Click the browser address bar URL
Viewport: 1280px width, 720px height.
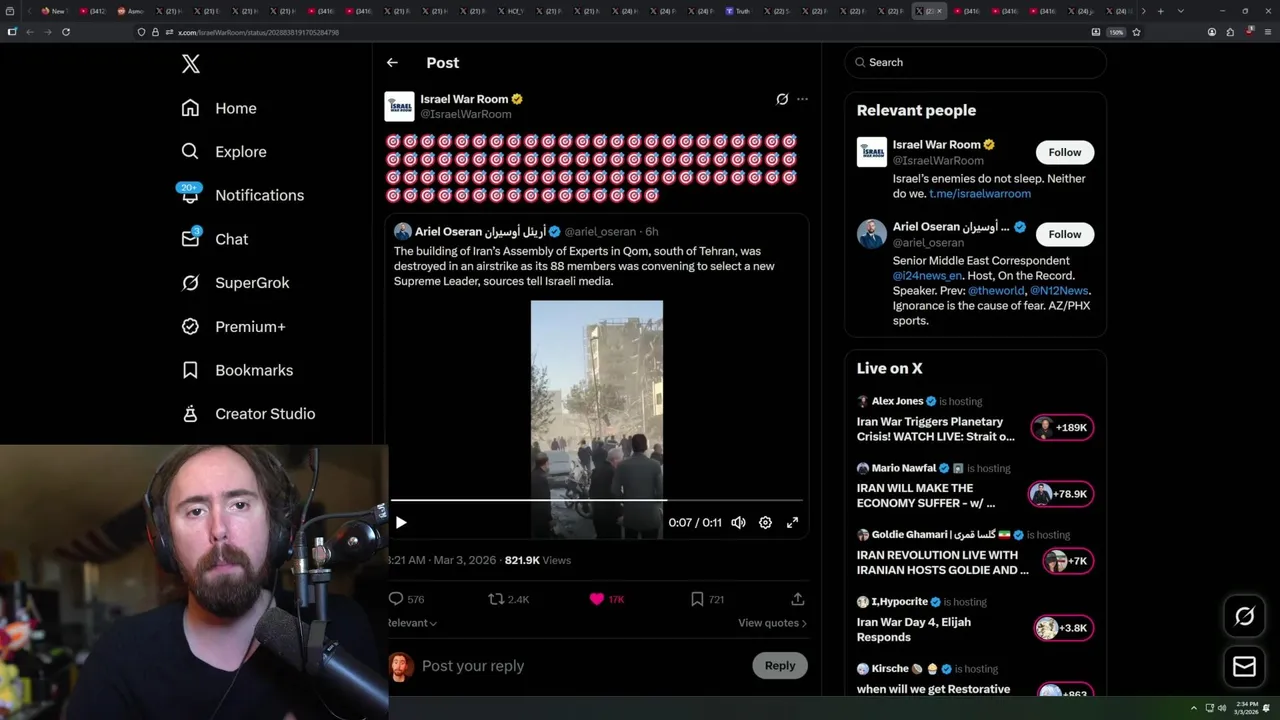coord(258,32)
